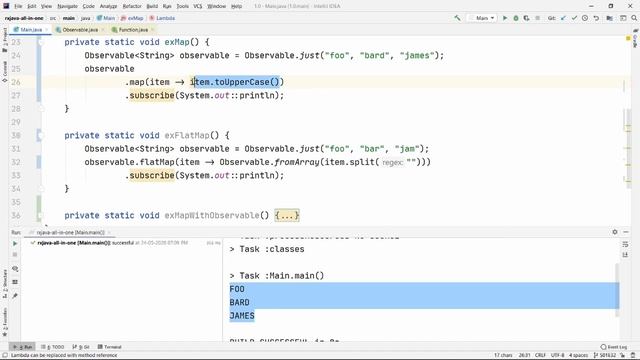
Task: Toggle tasks view eye icon in Run panel
Action: click(x=15, y=269)
